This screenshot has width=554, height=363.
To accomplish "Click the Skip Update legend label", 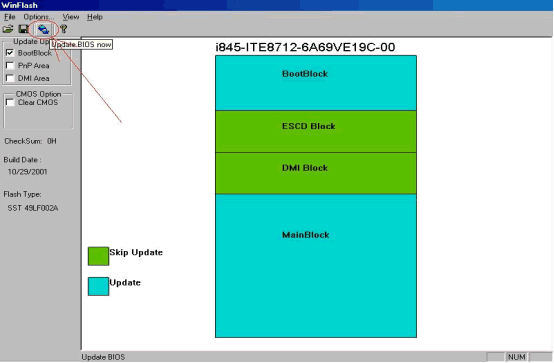I will tap(136, 252).
